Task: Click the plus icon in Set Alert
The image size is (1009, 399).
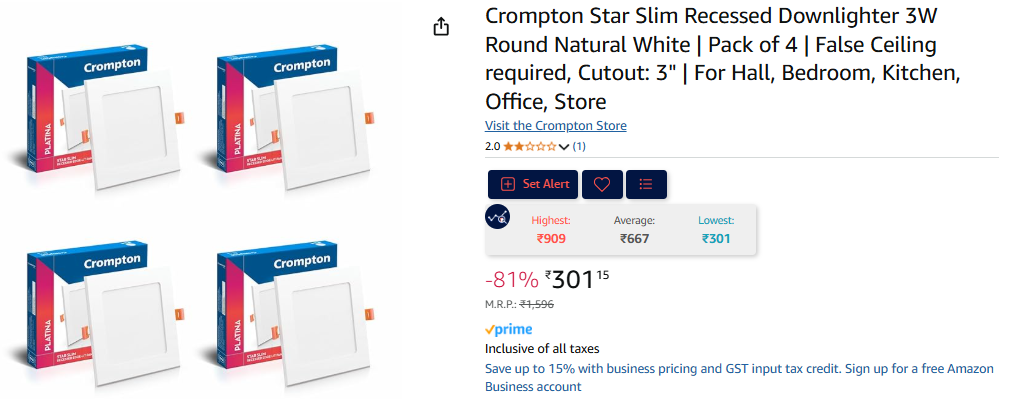Action: coord(508,185)
